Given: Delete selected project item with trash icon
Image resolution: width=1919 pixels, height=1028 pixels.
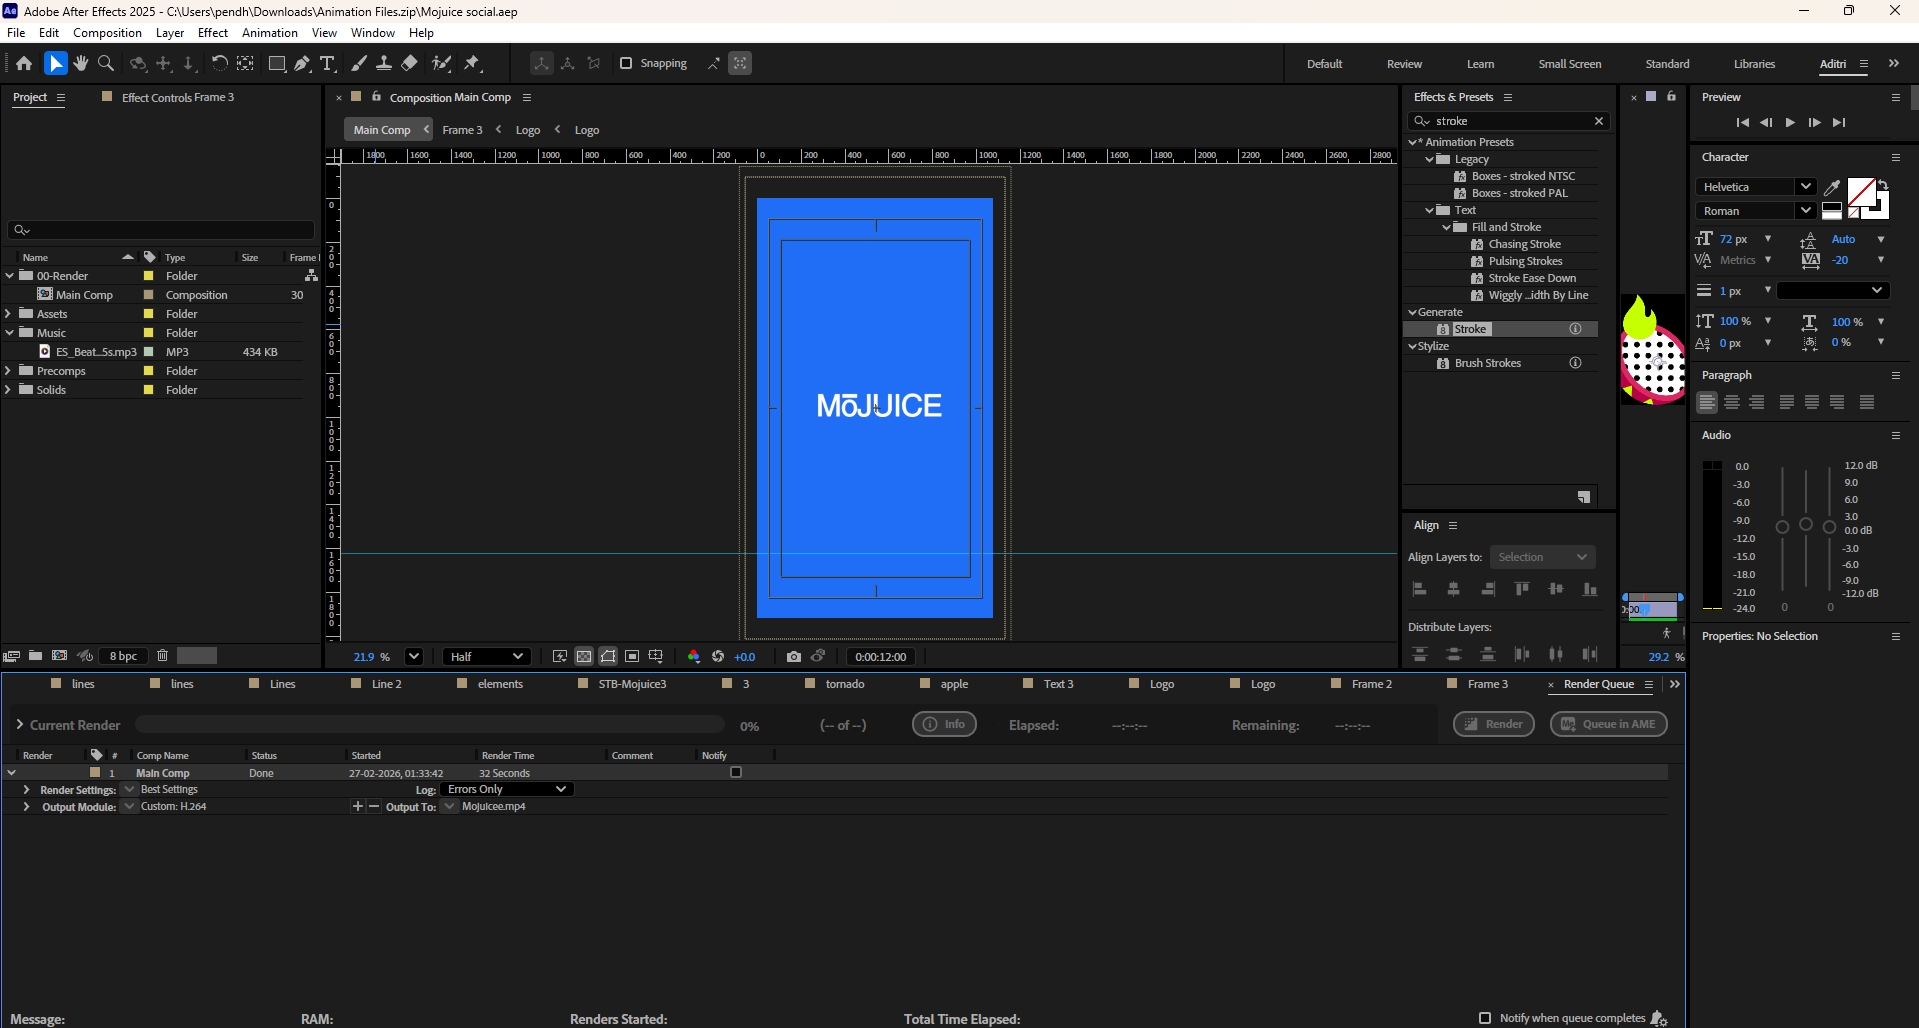Looking at the screenshot, I should tap(162, 656).
